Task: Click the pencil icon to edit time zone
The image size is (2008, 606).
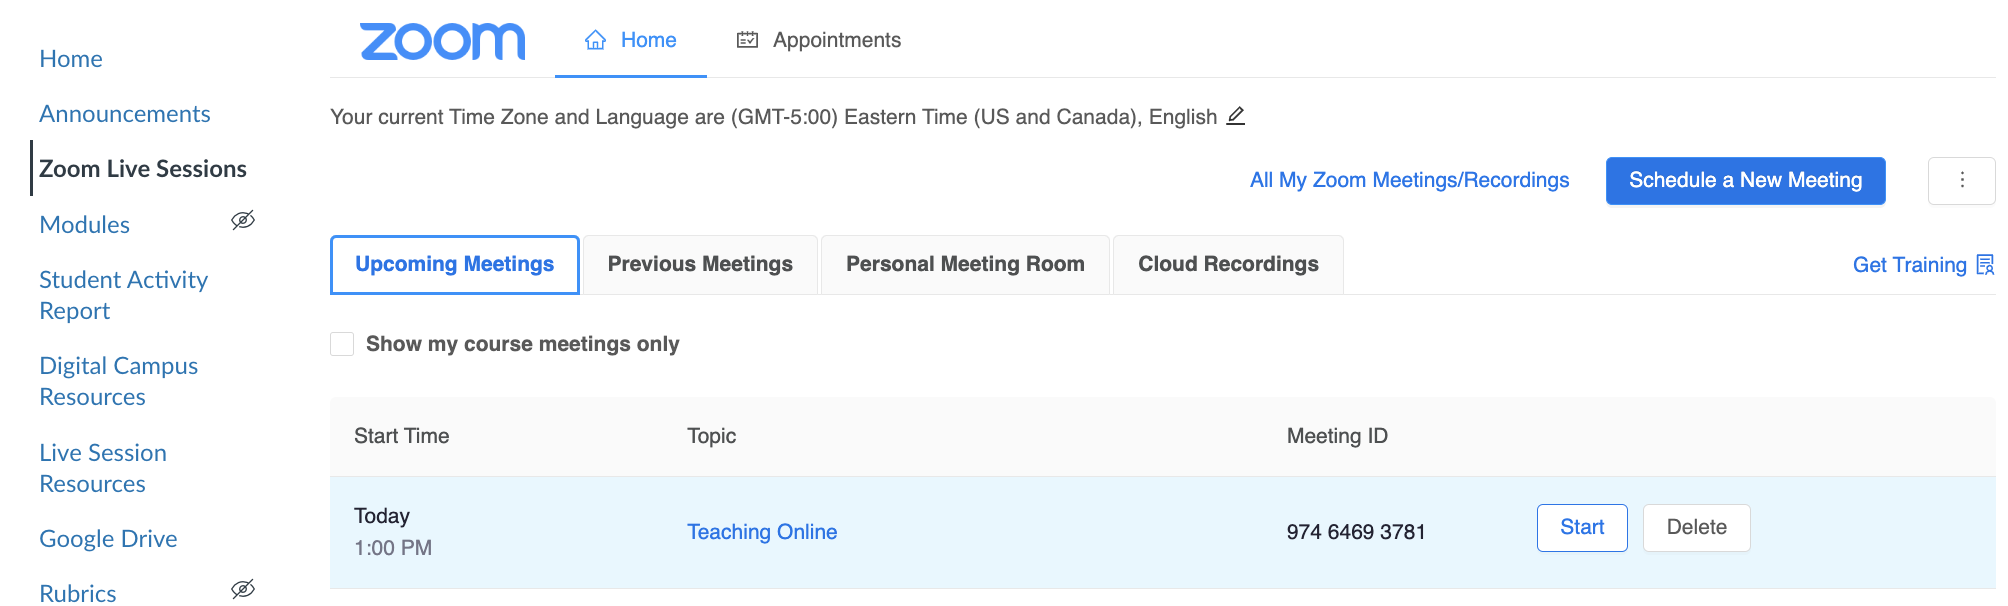Action: (x=1236, y=116)
